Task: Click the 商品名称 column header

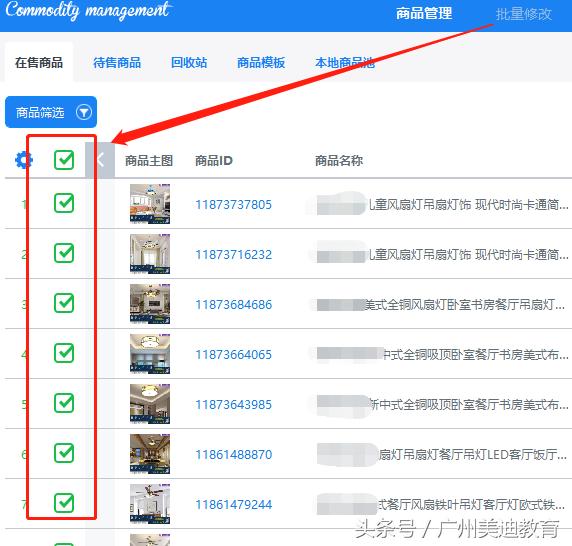Action: tap(339, 160)
